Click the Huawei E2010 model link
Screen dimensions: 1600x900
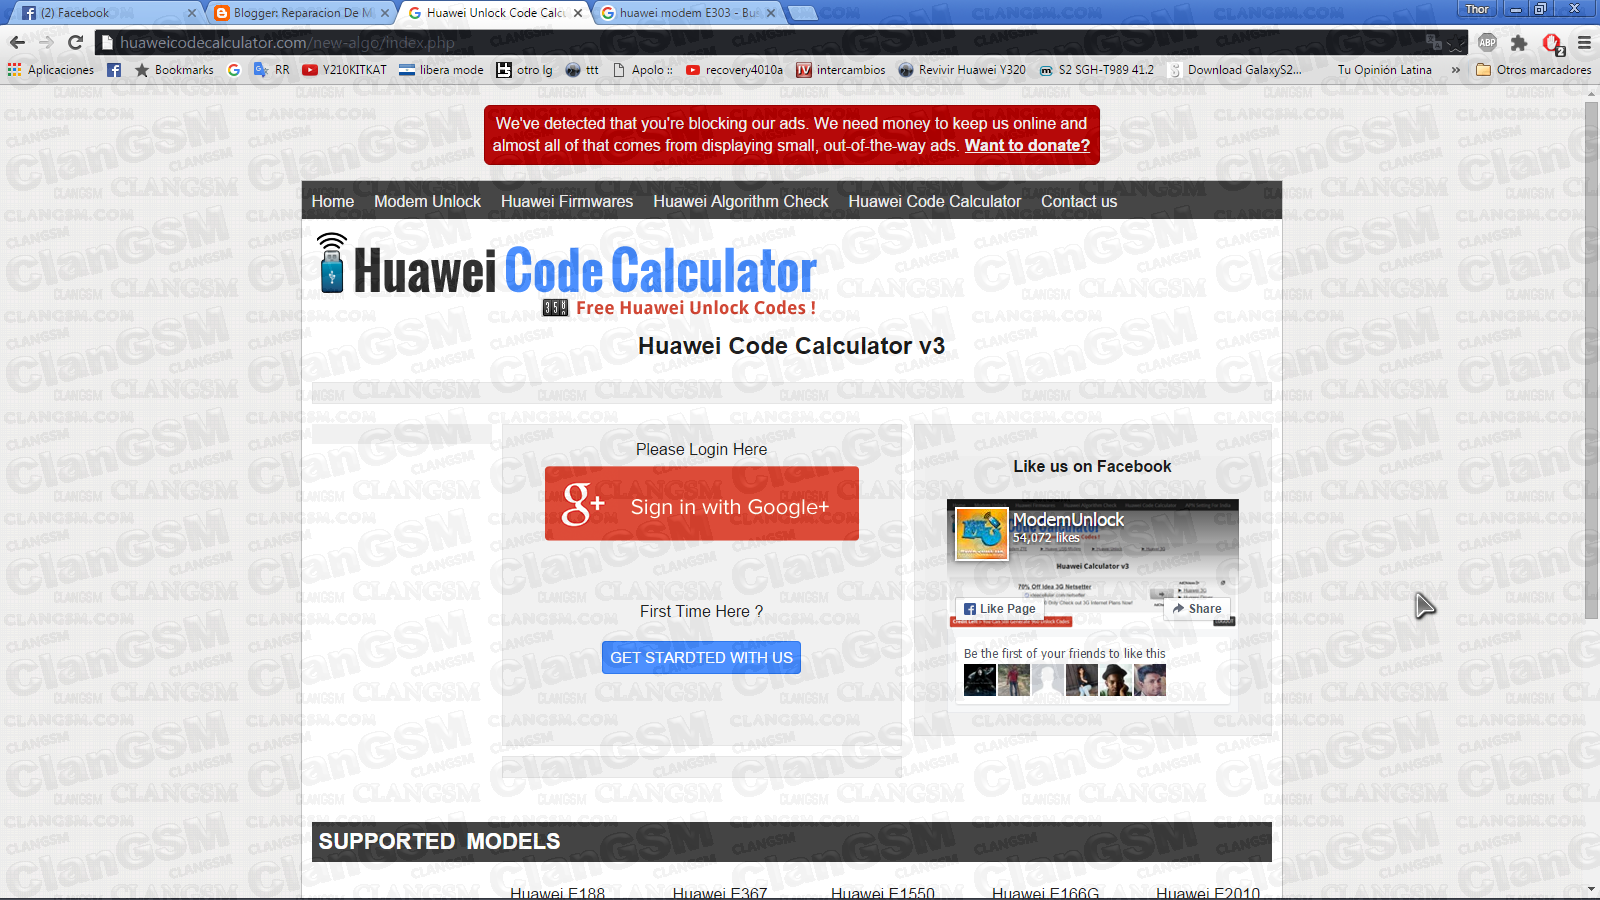[x=1208, y=892]
